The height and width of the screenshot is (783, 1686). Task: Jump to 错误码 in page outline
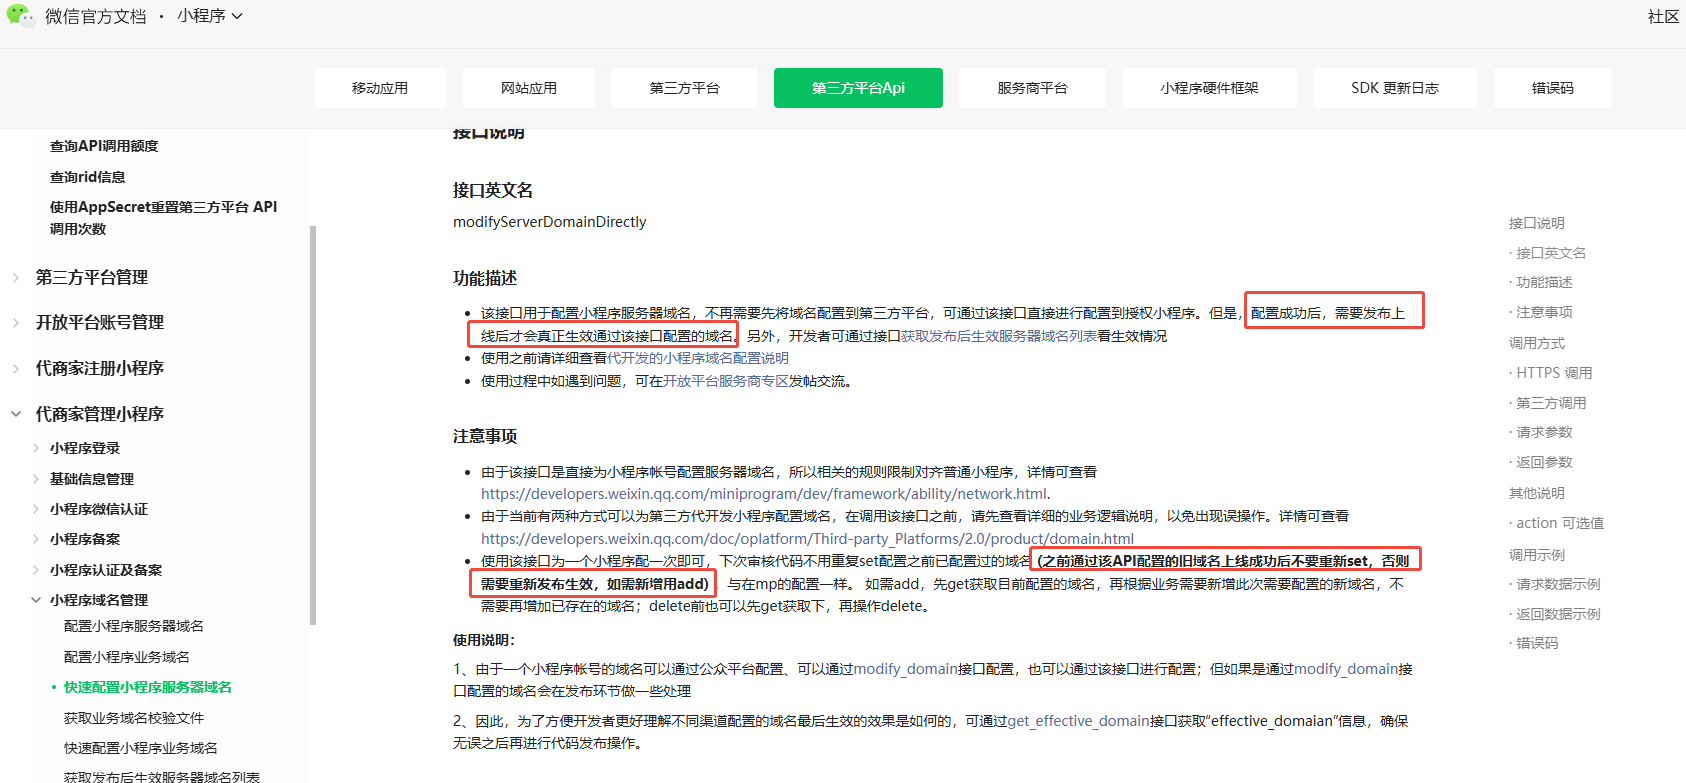[1537, 643]
